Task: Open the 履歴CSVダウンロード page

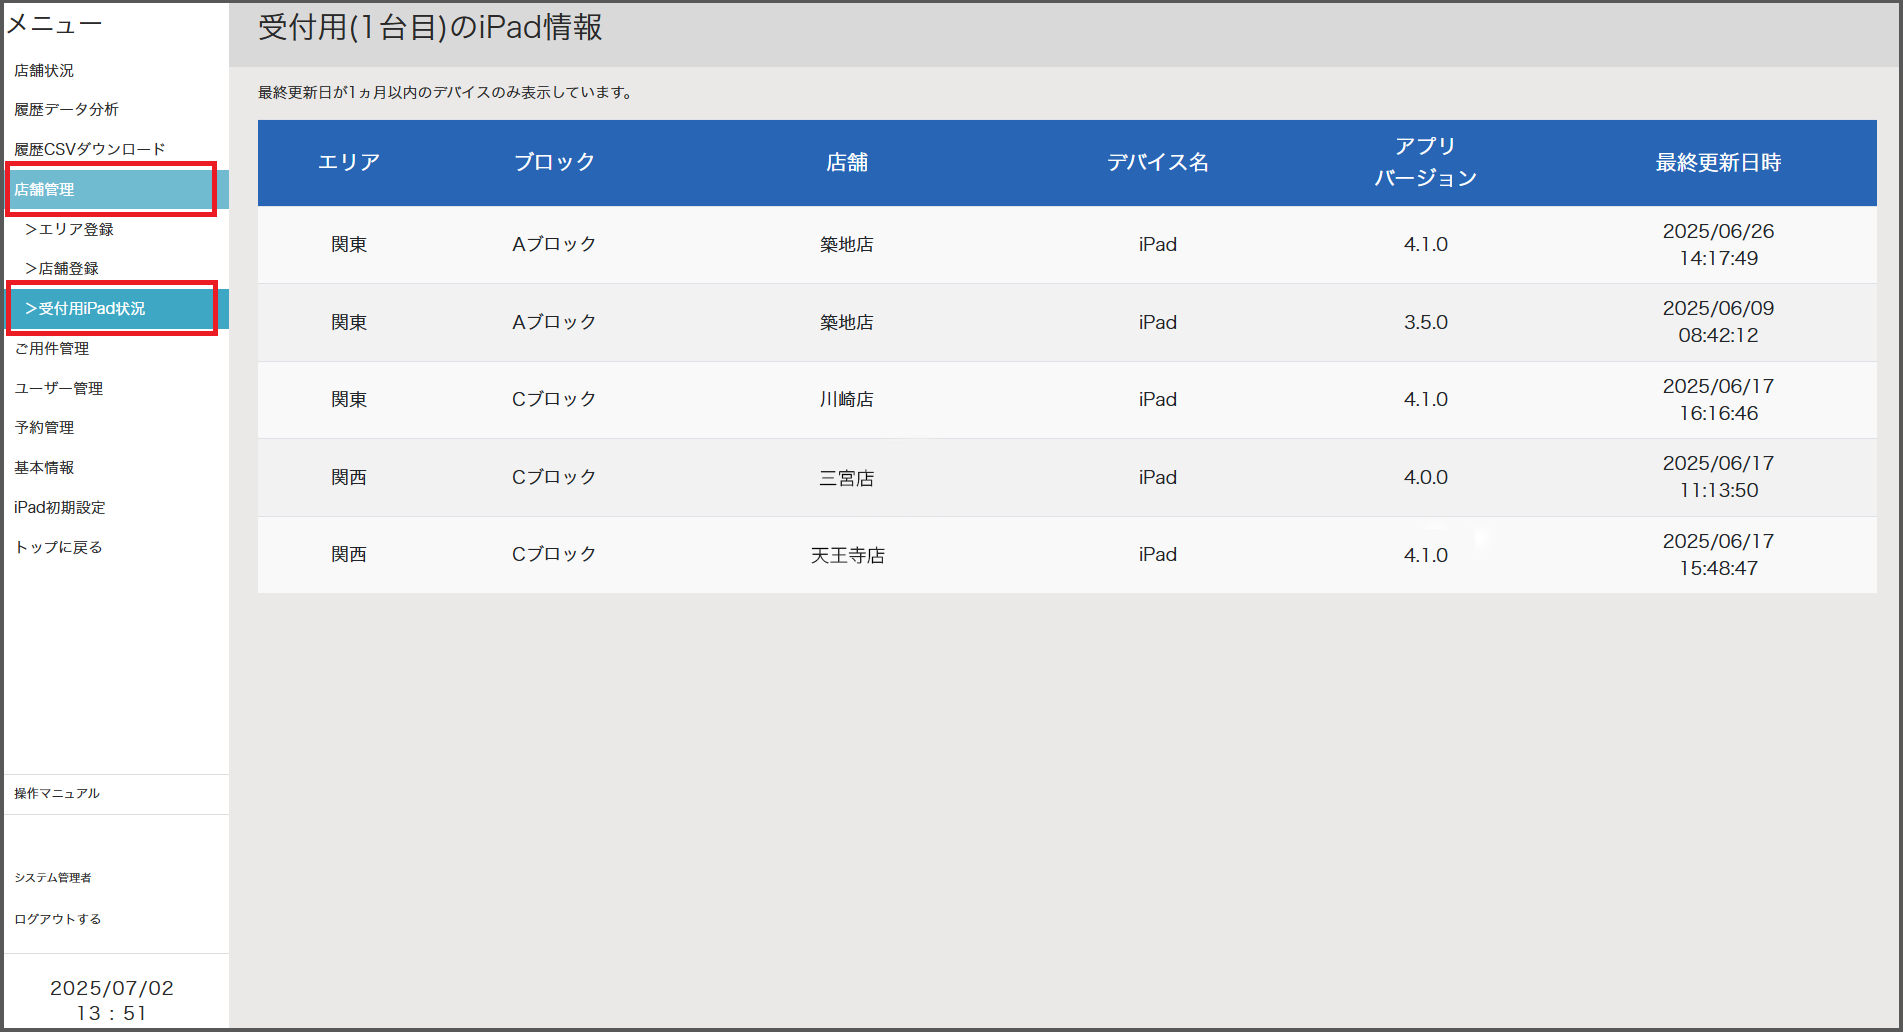Action: coord(90,149)
